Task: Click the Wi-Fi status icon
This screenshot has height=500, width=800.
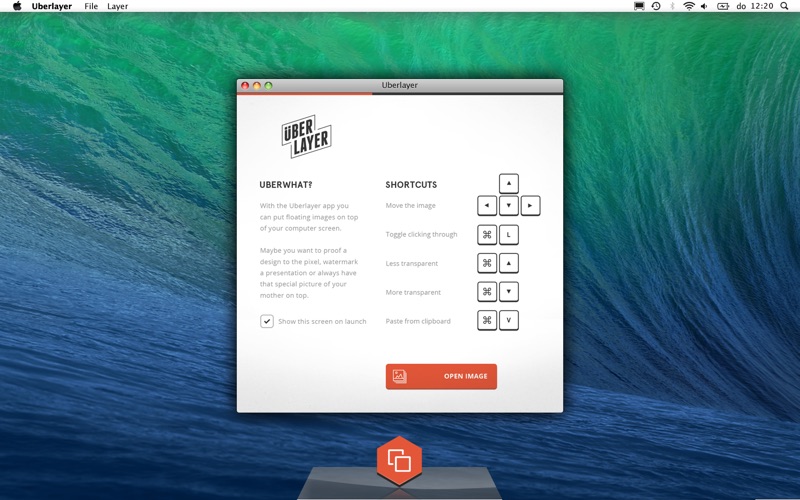Action: pyautogui.click(x=689, y=6)
